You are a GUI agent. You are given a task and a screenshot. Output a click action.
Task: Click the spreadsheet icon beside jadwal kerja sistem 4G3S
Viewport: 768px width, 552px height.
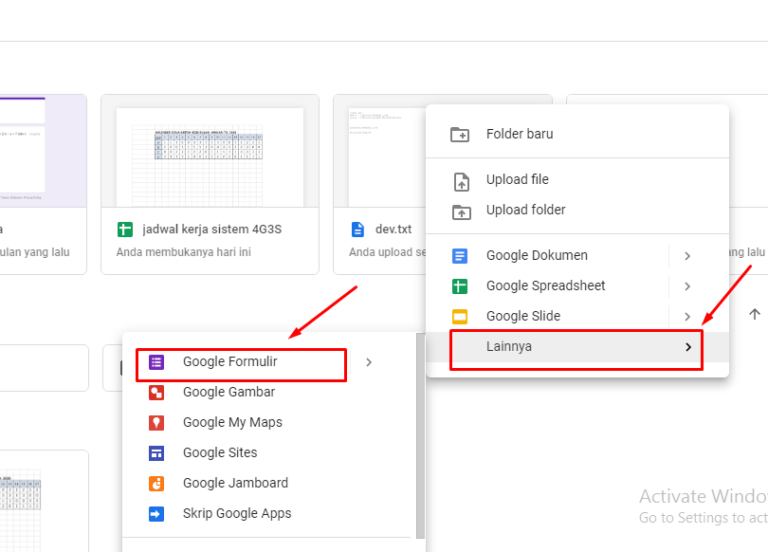click(125, 229)
